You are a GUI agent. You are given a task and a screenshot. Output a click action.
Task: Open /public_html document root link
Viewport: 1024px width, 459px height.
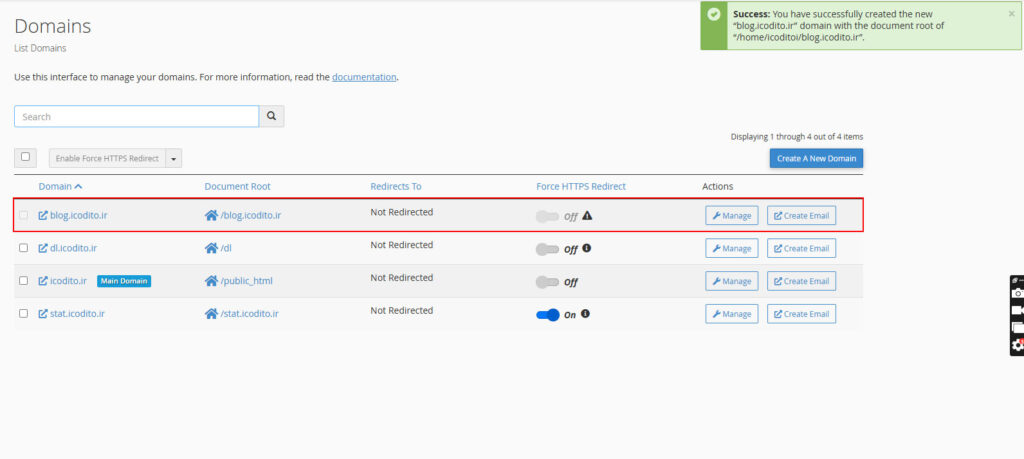click(246, 281)
